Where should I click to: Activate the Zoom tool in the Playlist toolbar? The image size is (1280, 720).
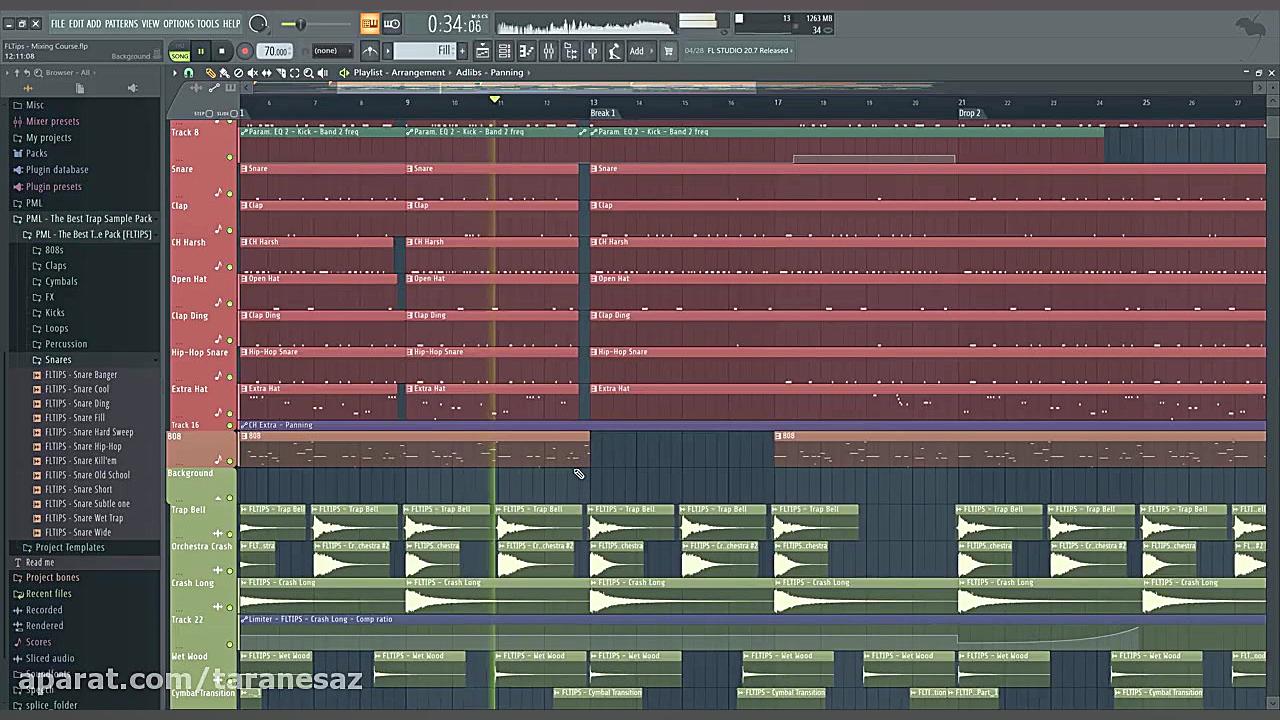(x=309, y=72)
